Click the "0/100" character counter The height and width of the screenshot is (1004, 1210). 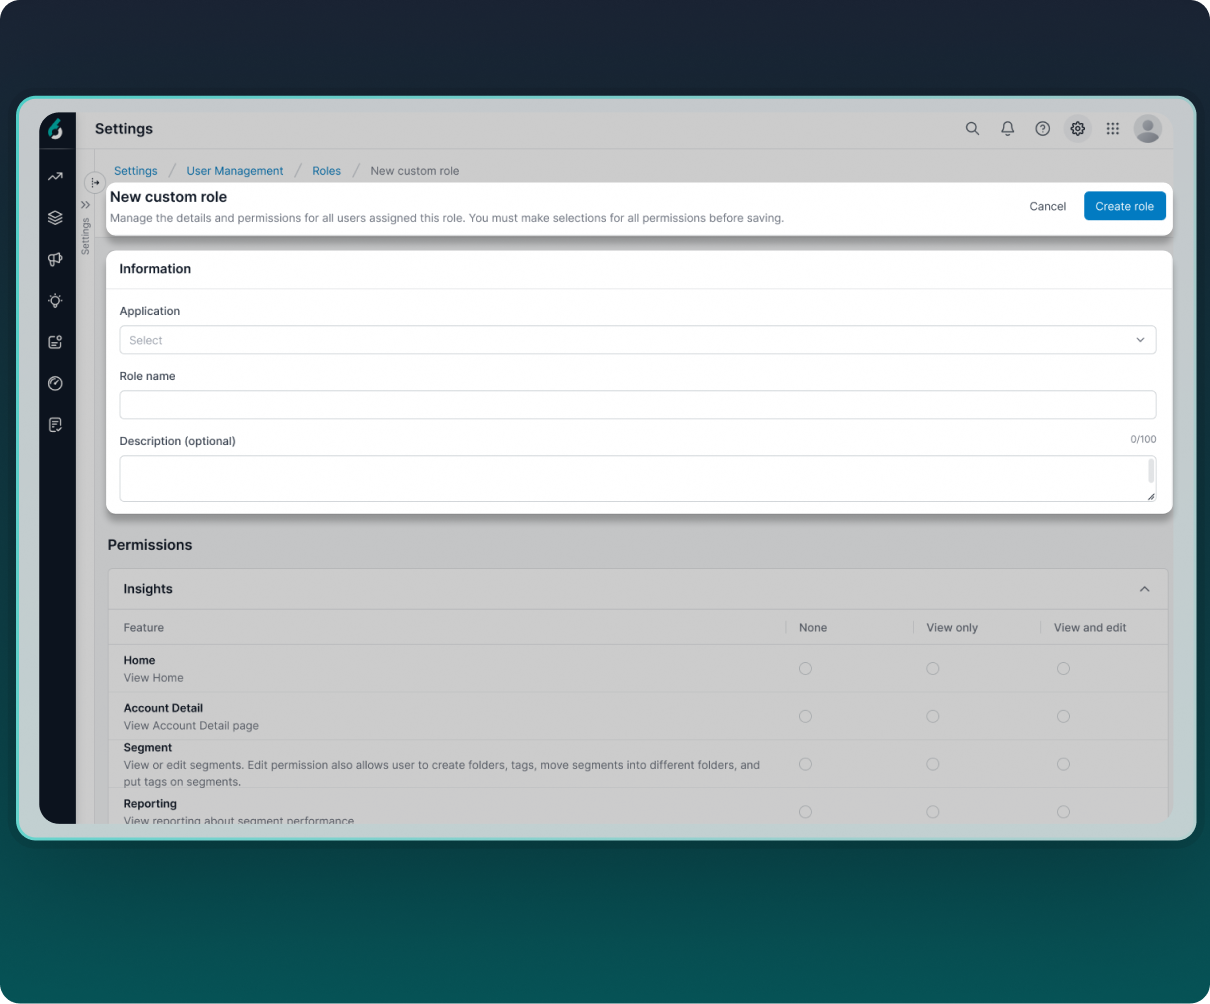point(1143,439)
